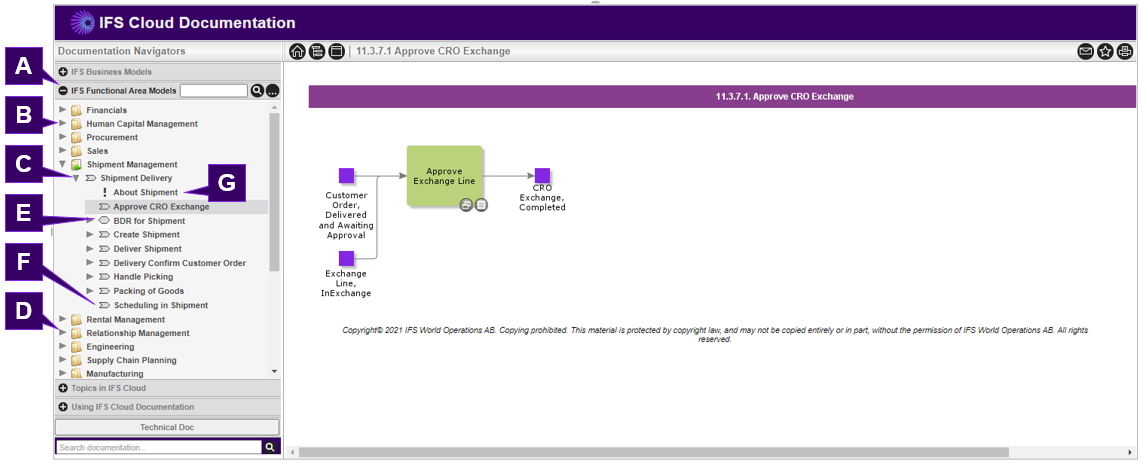The image size is (1142, 465).
Task: Click the left round icon on Approve Exchange Line
Action: 467,206
